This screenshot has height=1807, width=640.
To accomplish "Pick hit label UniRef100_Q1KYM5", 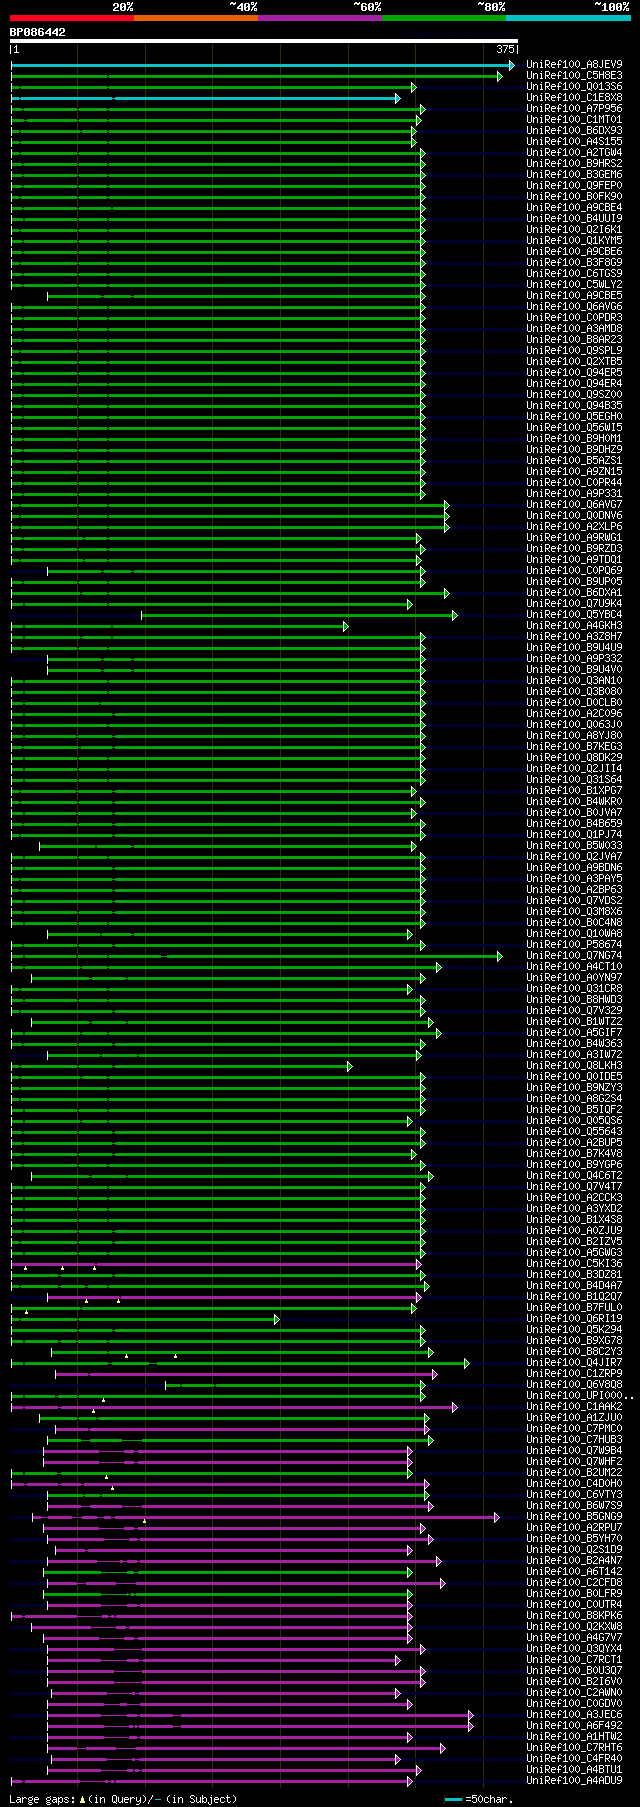I will (574, 241).
